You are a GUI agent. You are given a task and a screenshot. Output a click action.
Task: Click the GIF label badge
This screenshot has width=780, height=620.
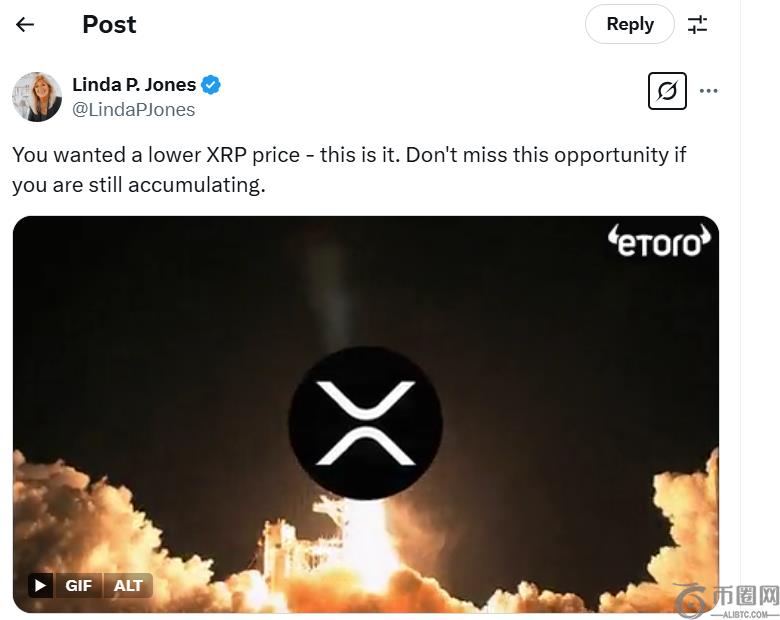(x=78, y=585)
